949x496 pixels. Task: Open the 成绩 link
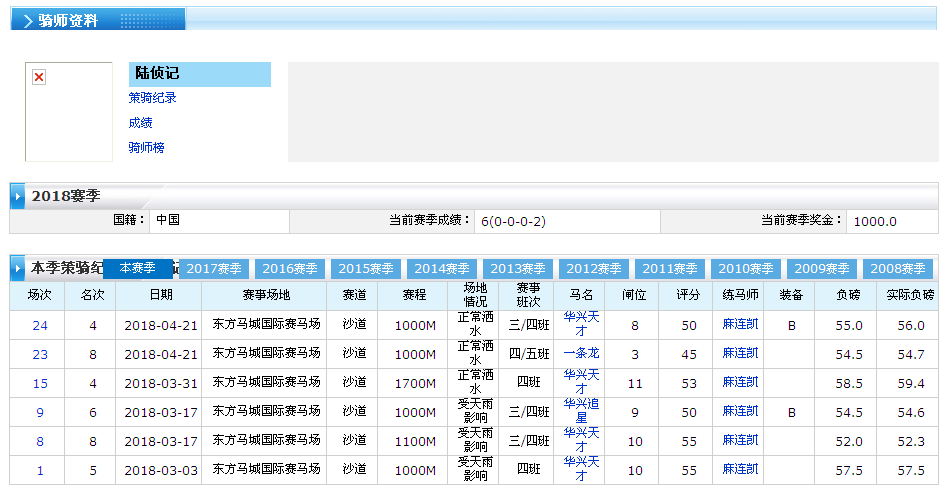pyautogui.click(x=140, y=123)
